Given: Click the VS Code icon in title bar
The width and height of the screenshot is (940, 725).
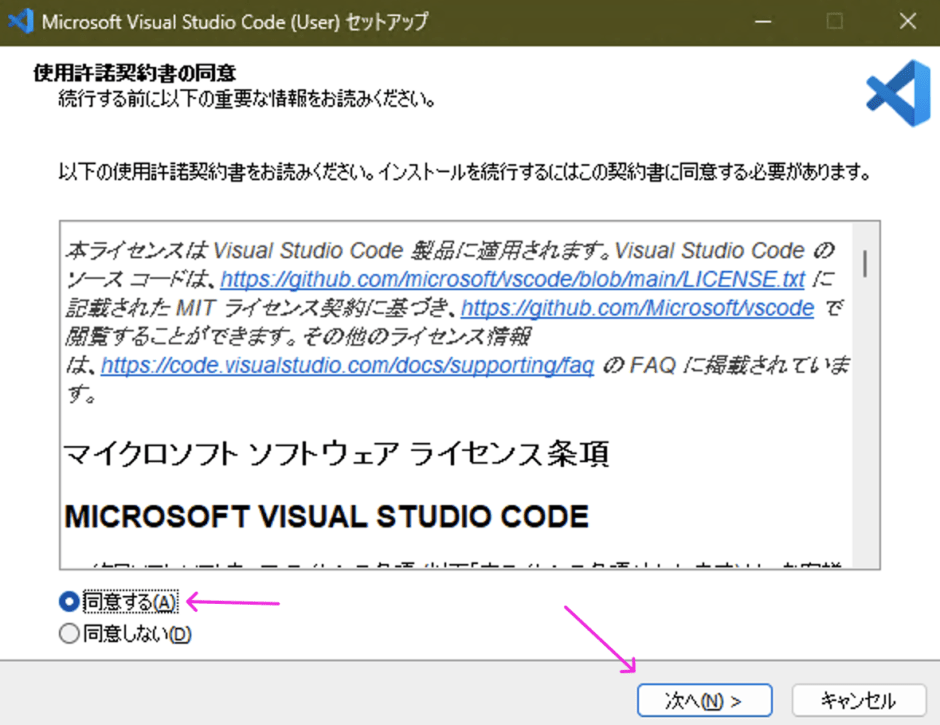Looking at the screenshot, I should 20,21.
